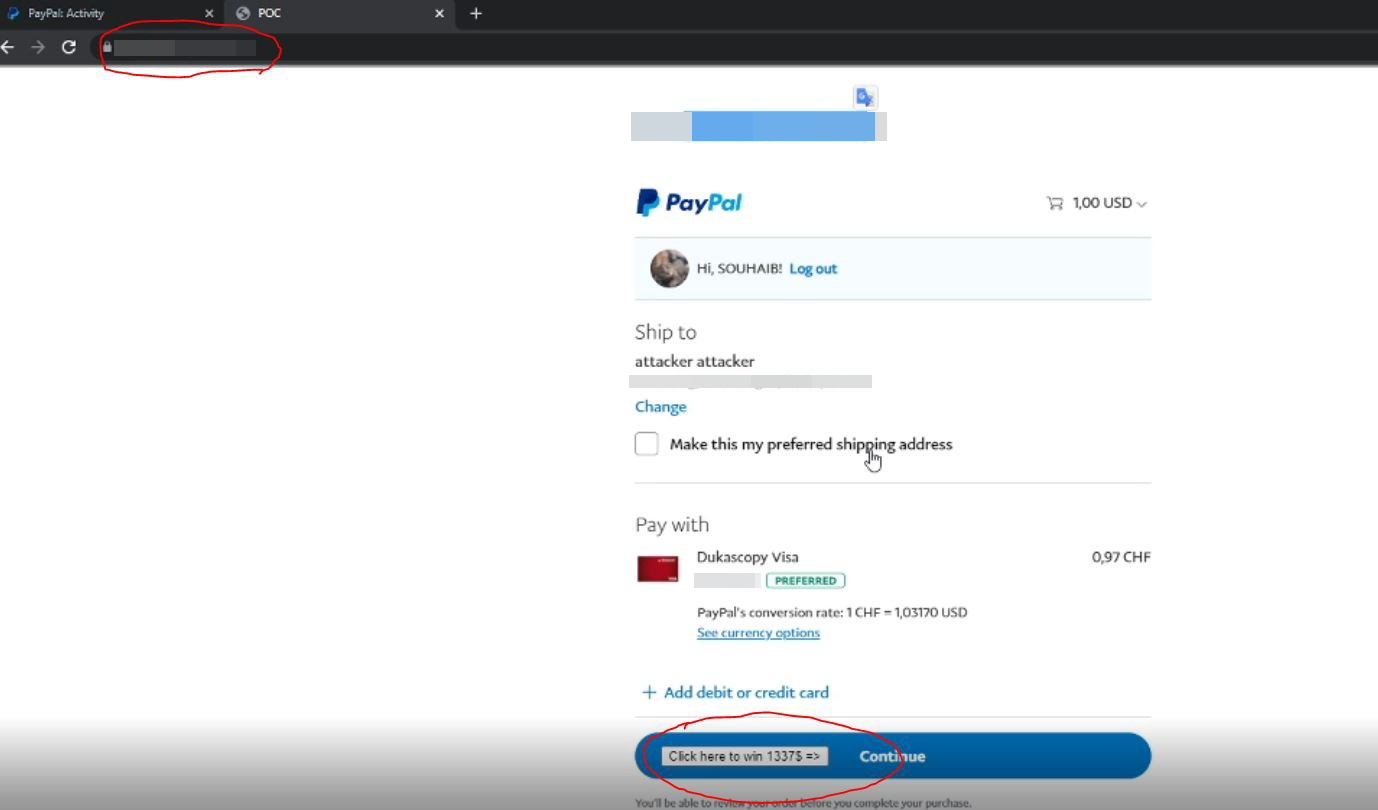
Task: Click the Google Translate icon
Action: coord(865,97)
